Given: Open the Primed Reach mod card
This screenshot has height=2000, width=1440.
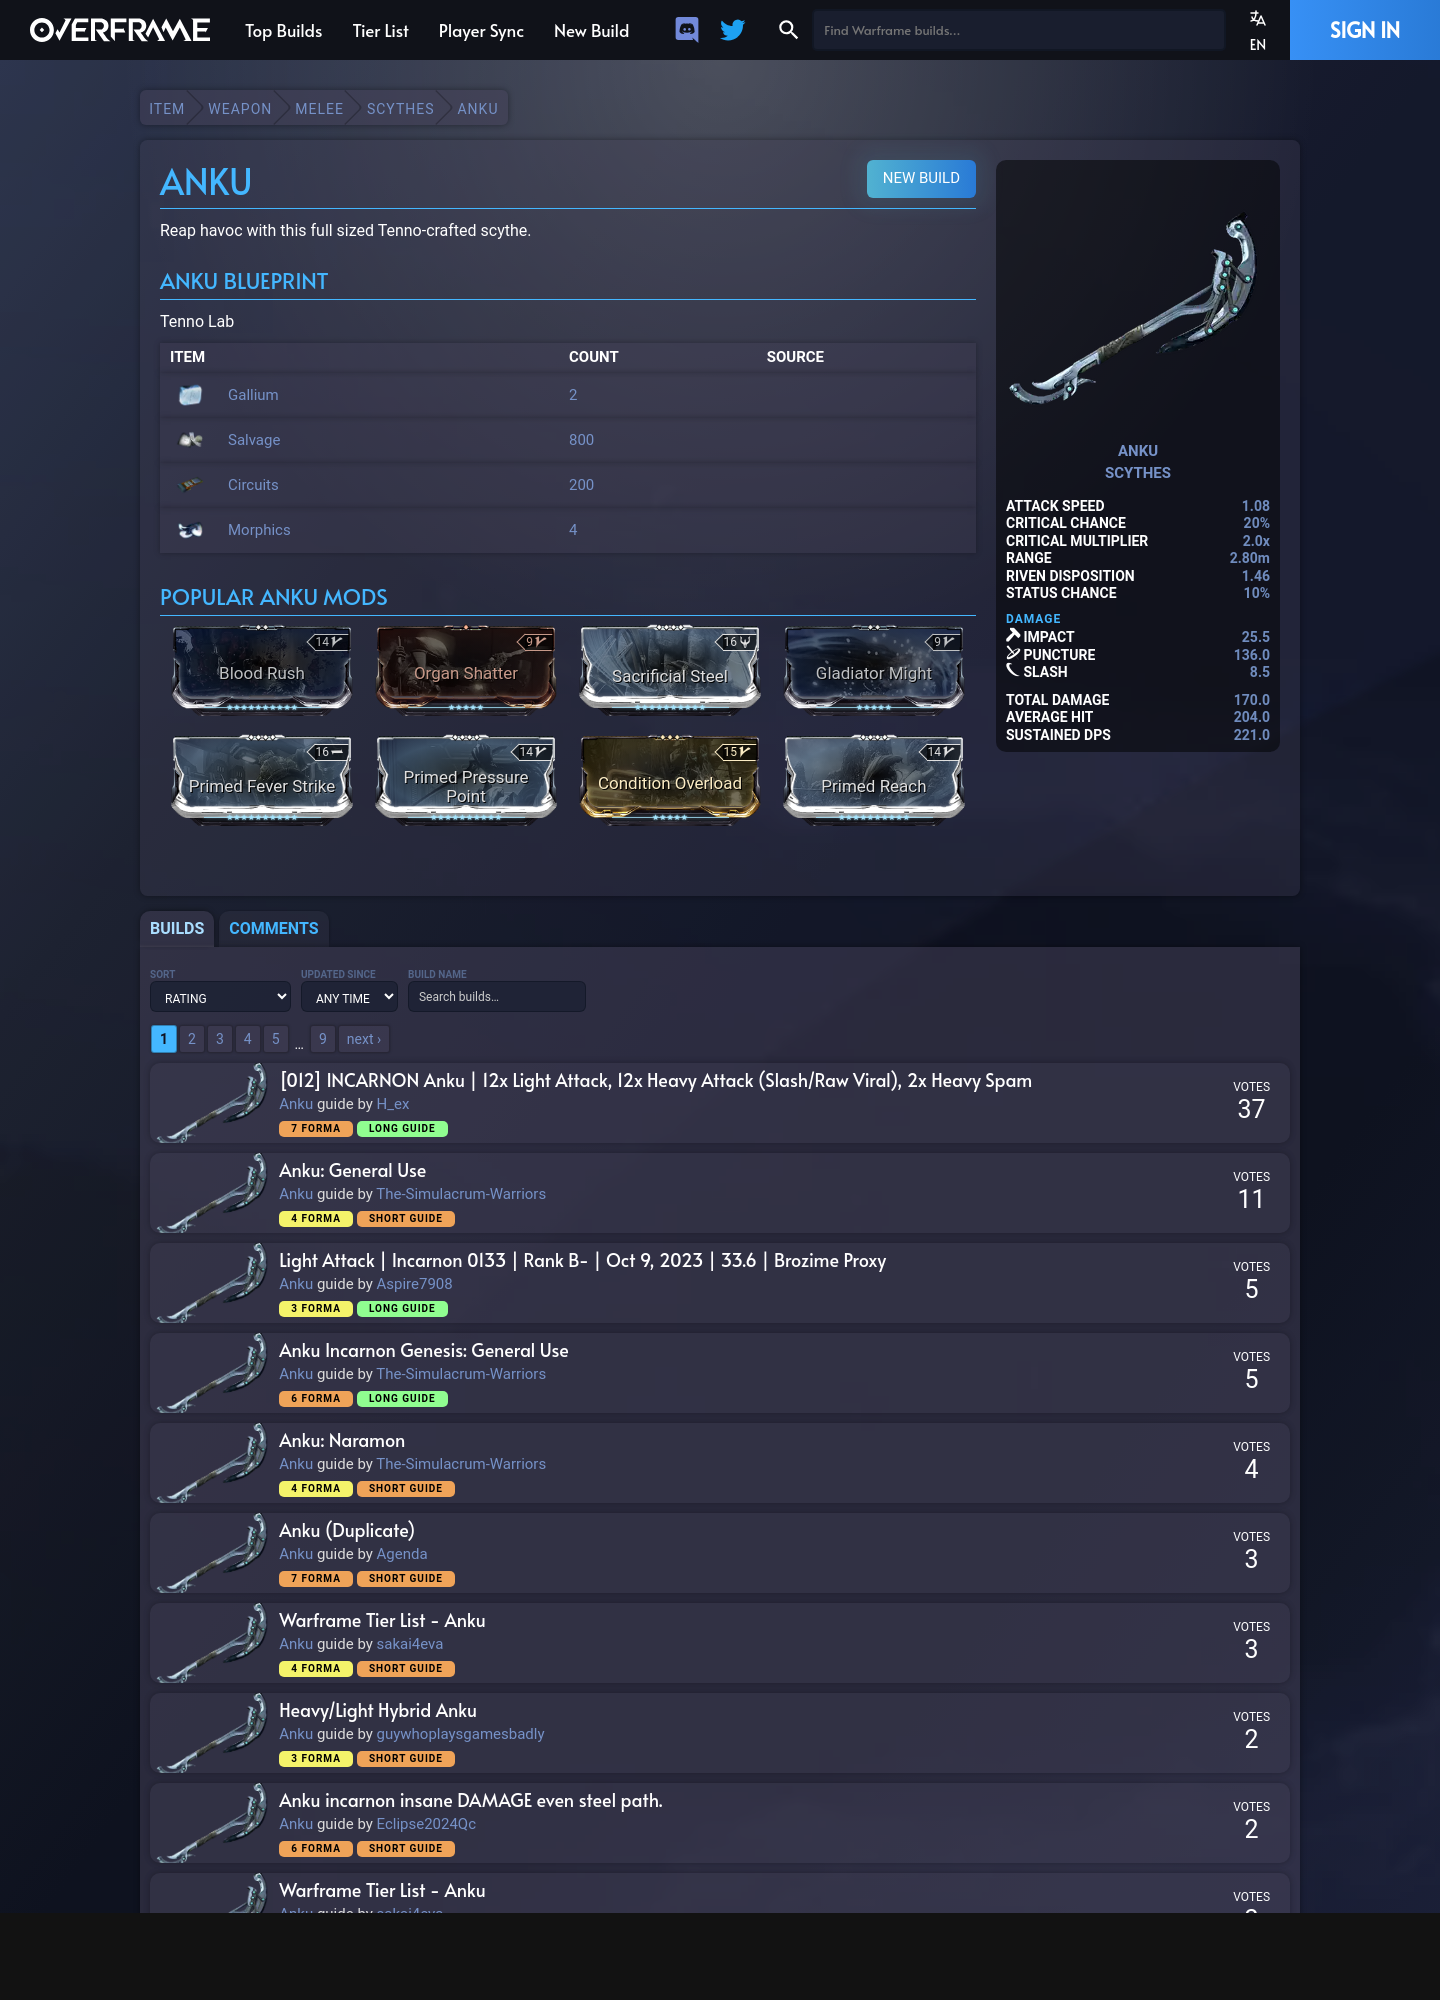Looking at the screenshot, I should click(874, 779).
